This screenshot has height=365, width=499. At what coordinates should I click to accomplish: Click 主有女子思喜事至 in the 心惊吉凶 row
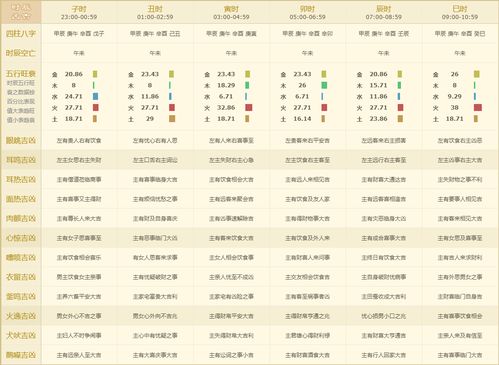click(79, 238)
